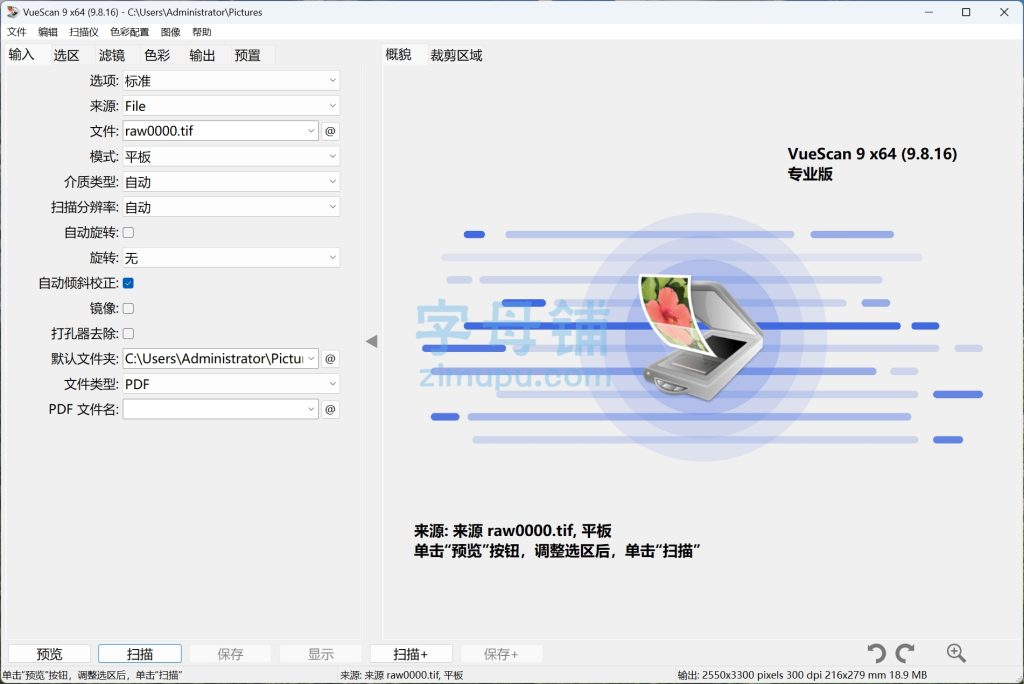
Task: Open the 扫描分辨率 dropdown
Action: click(x=230, y=207)
